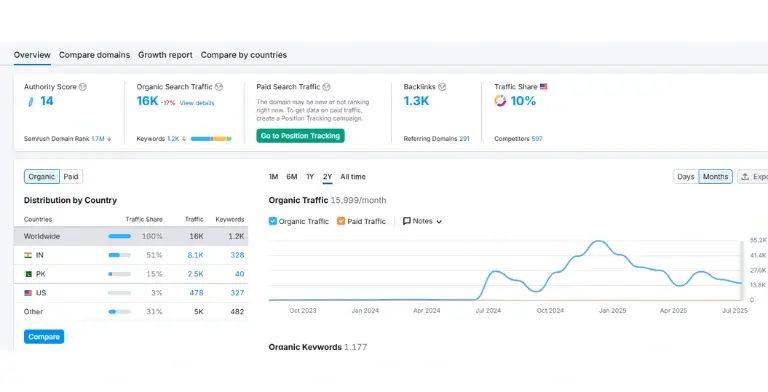This screenshot has height=392, width=768.
Task: Switch chart to Months view
Action: [716, 177]
